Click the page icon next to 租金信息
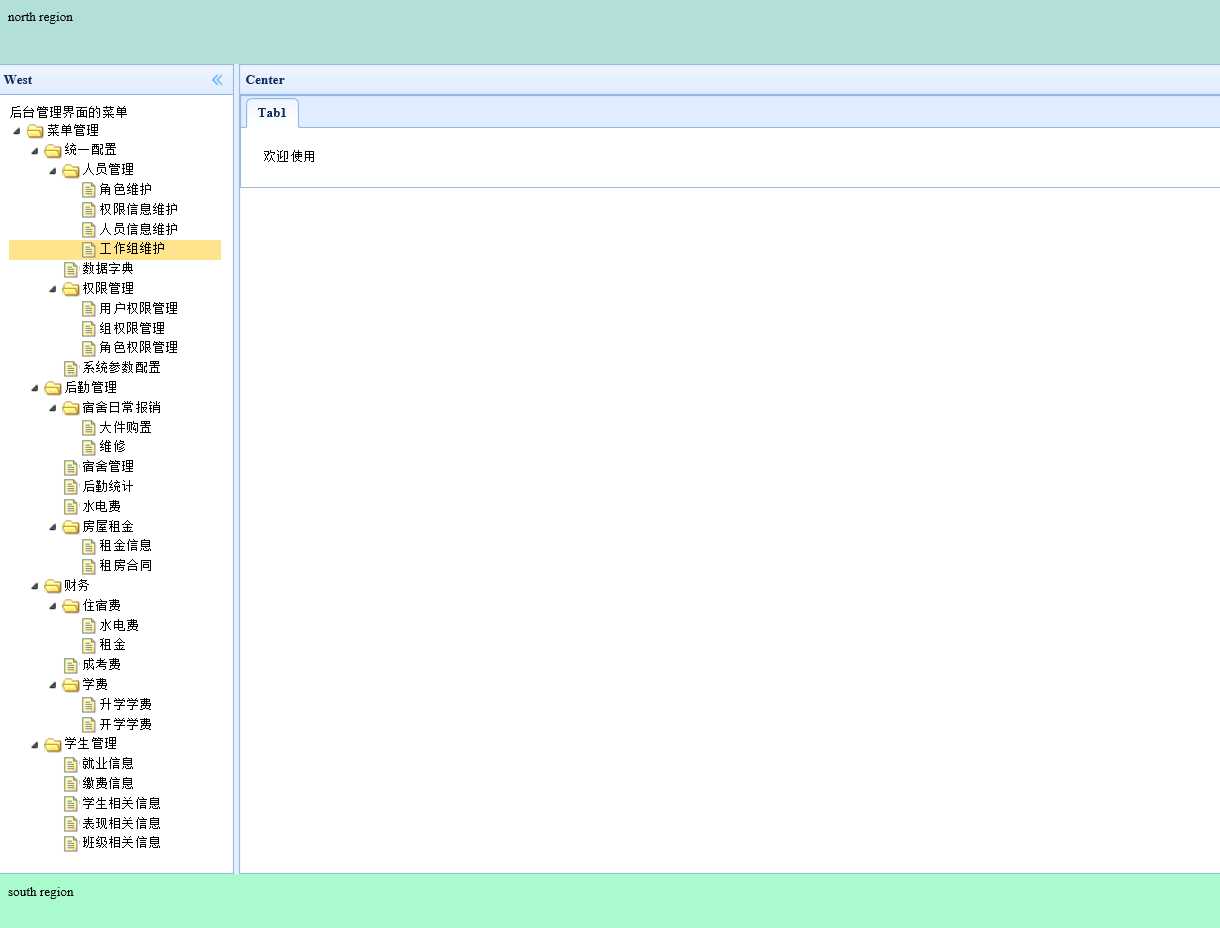Viewport: 1220px width, 928px height. 88,546
